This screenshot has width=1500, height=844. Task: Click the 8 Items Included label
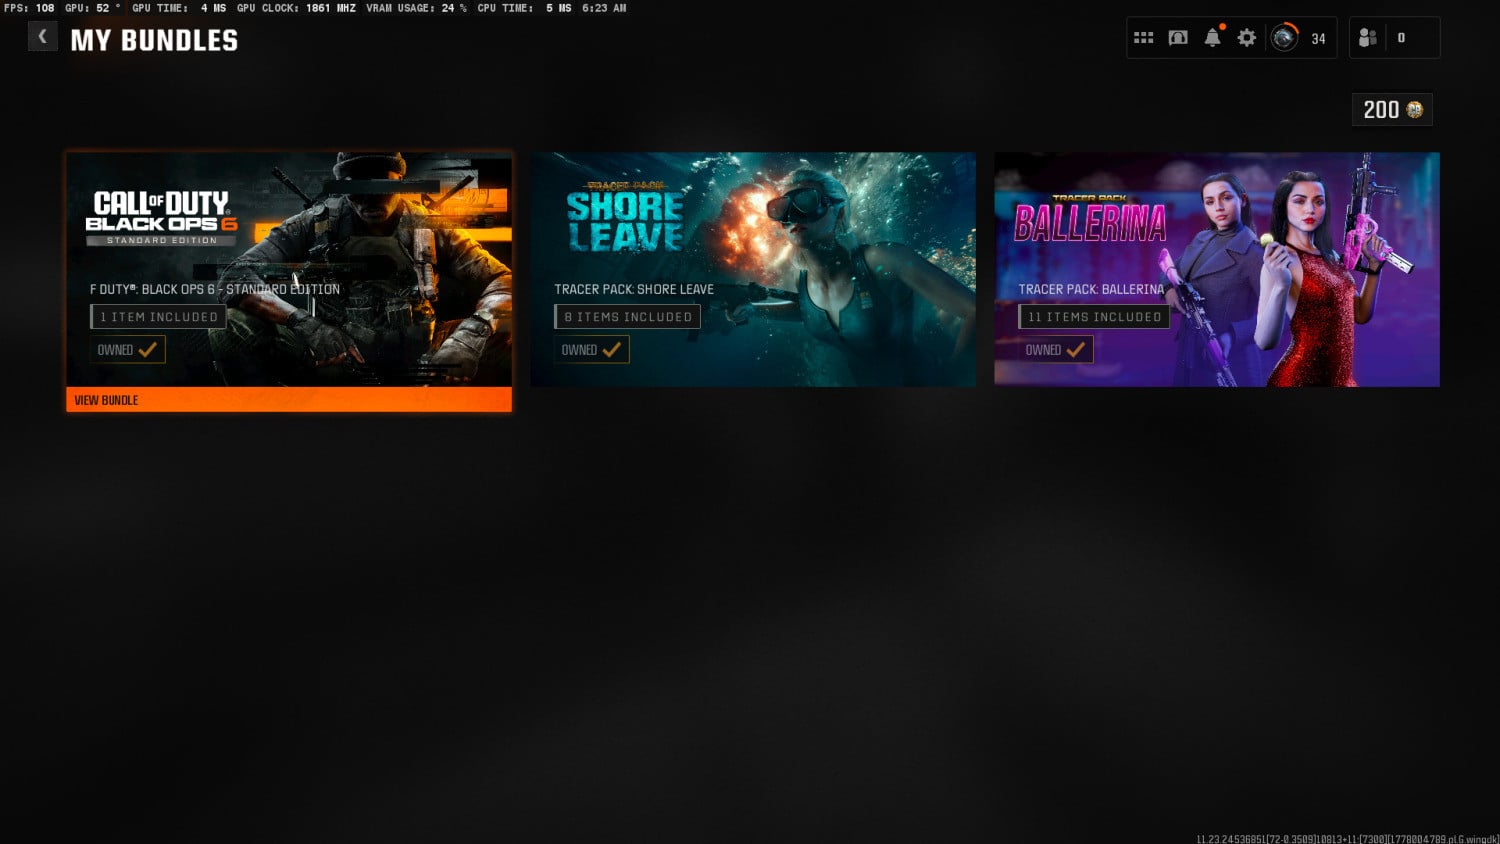[627, 317]
